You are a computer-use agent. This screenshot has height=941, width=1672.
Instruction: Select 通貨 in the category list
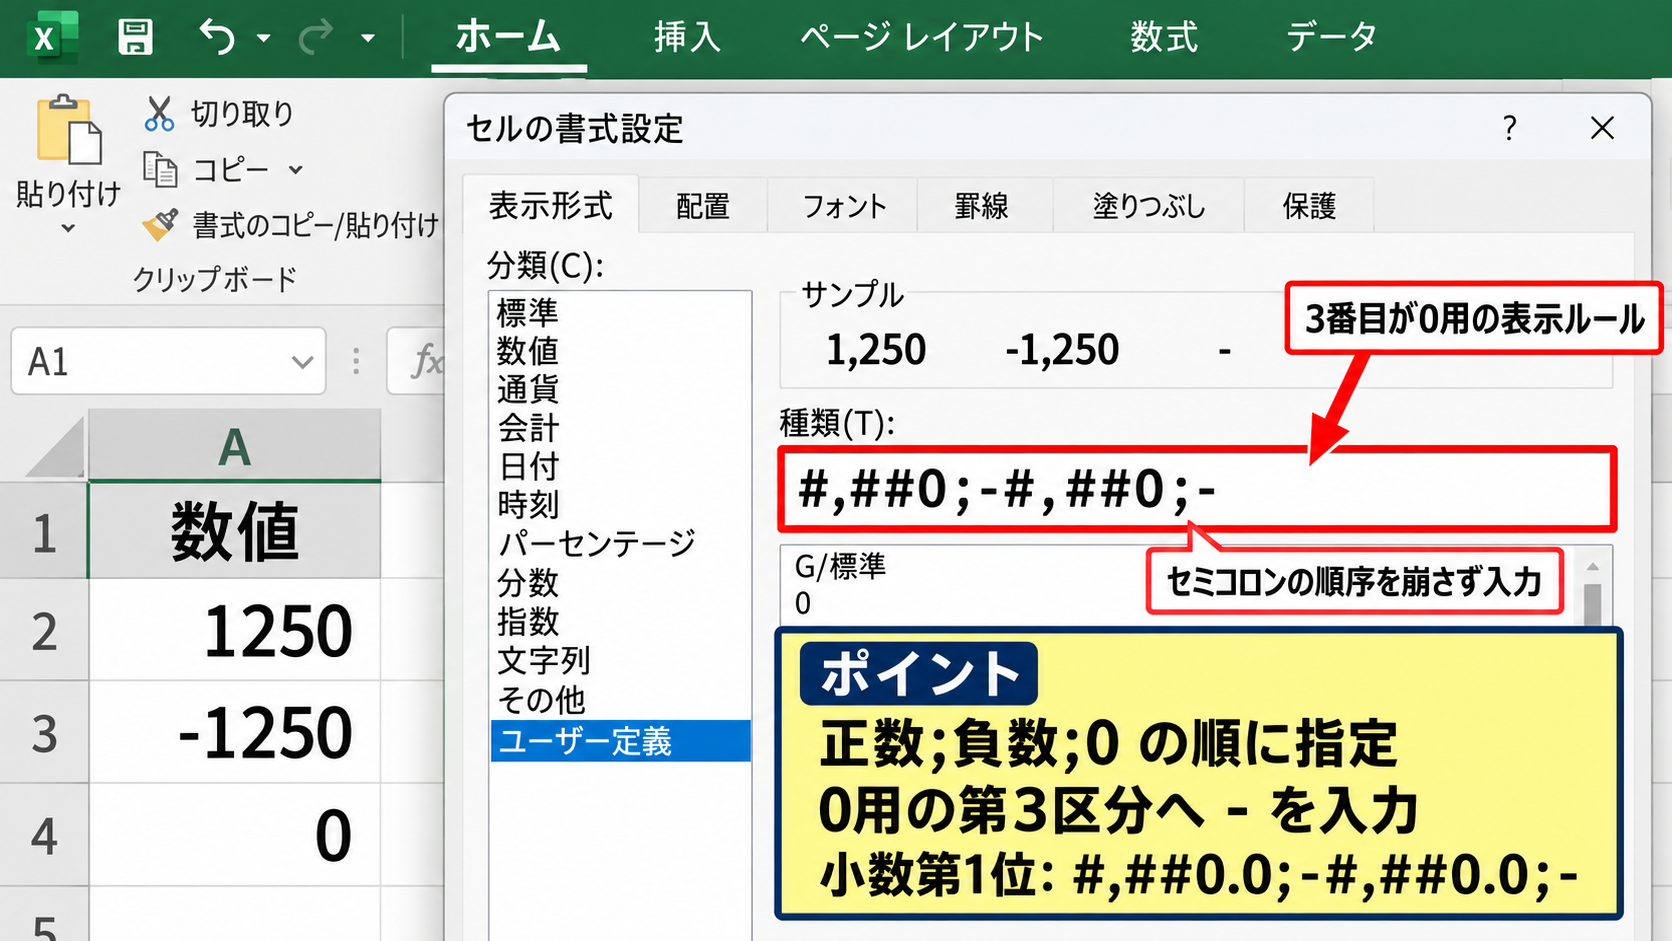pyautogui.click(x=620, y=389)
